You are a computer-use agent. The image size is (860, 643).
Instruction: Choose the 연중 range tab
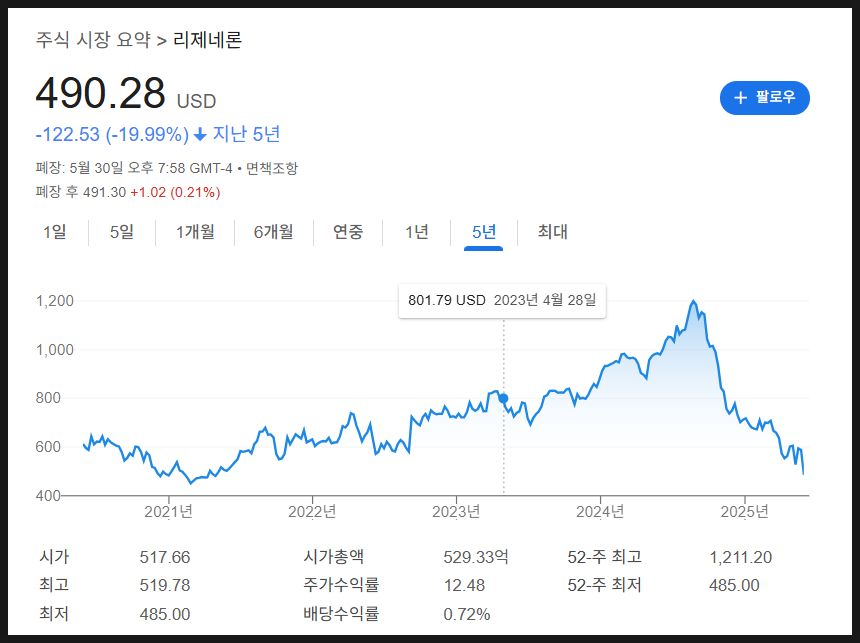click(x=348, y=232)
